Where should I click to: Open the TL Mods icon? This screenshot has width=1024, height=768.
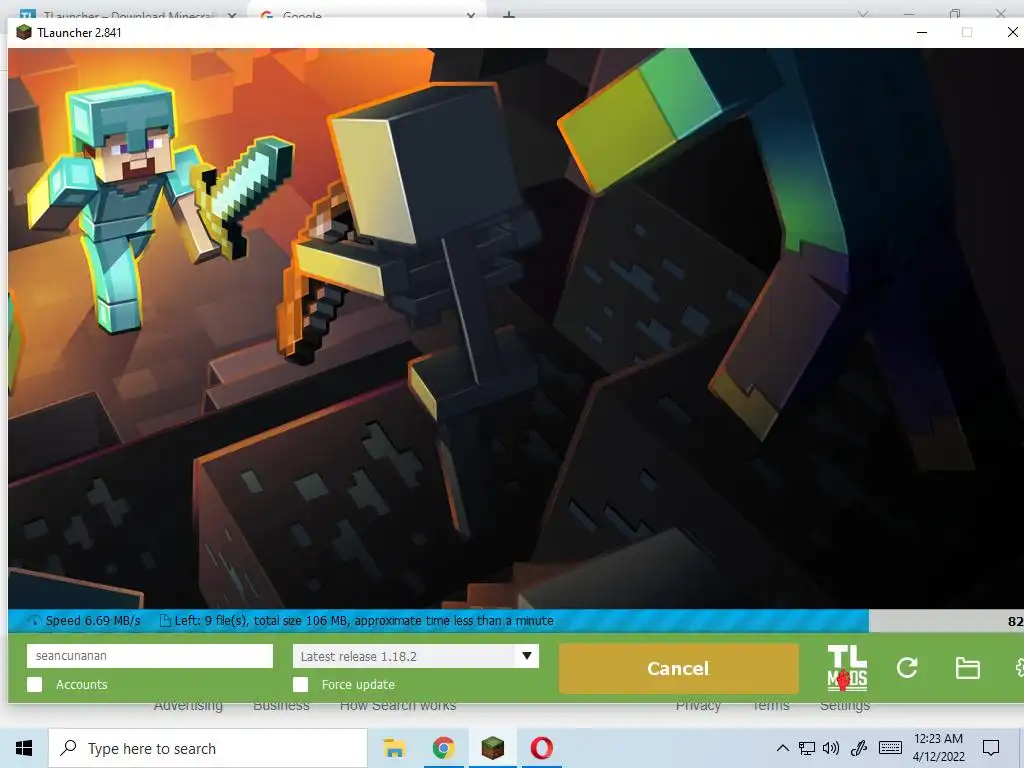[x=847, y=668]
